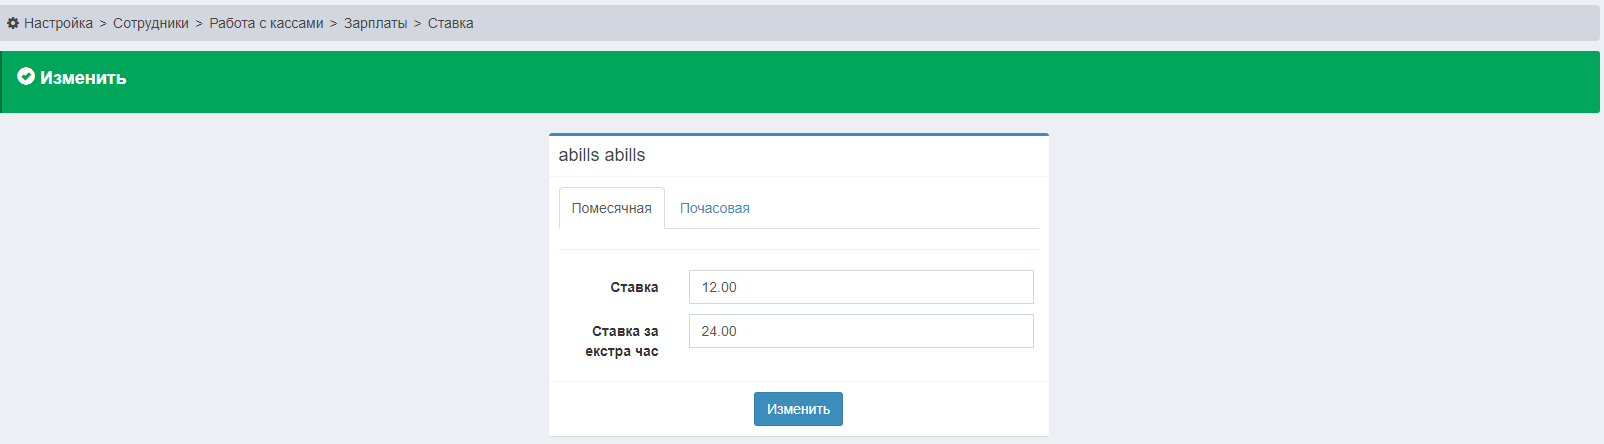Focus the extra hour rate field with 24.00
The width and height of the screenshot is (1604, 444).
(x=860, y=331)
